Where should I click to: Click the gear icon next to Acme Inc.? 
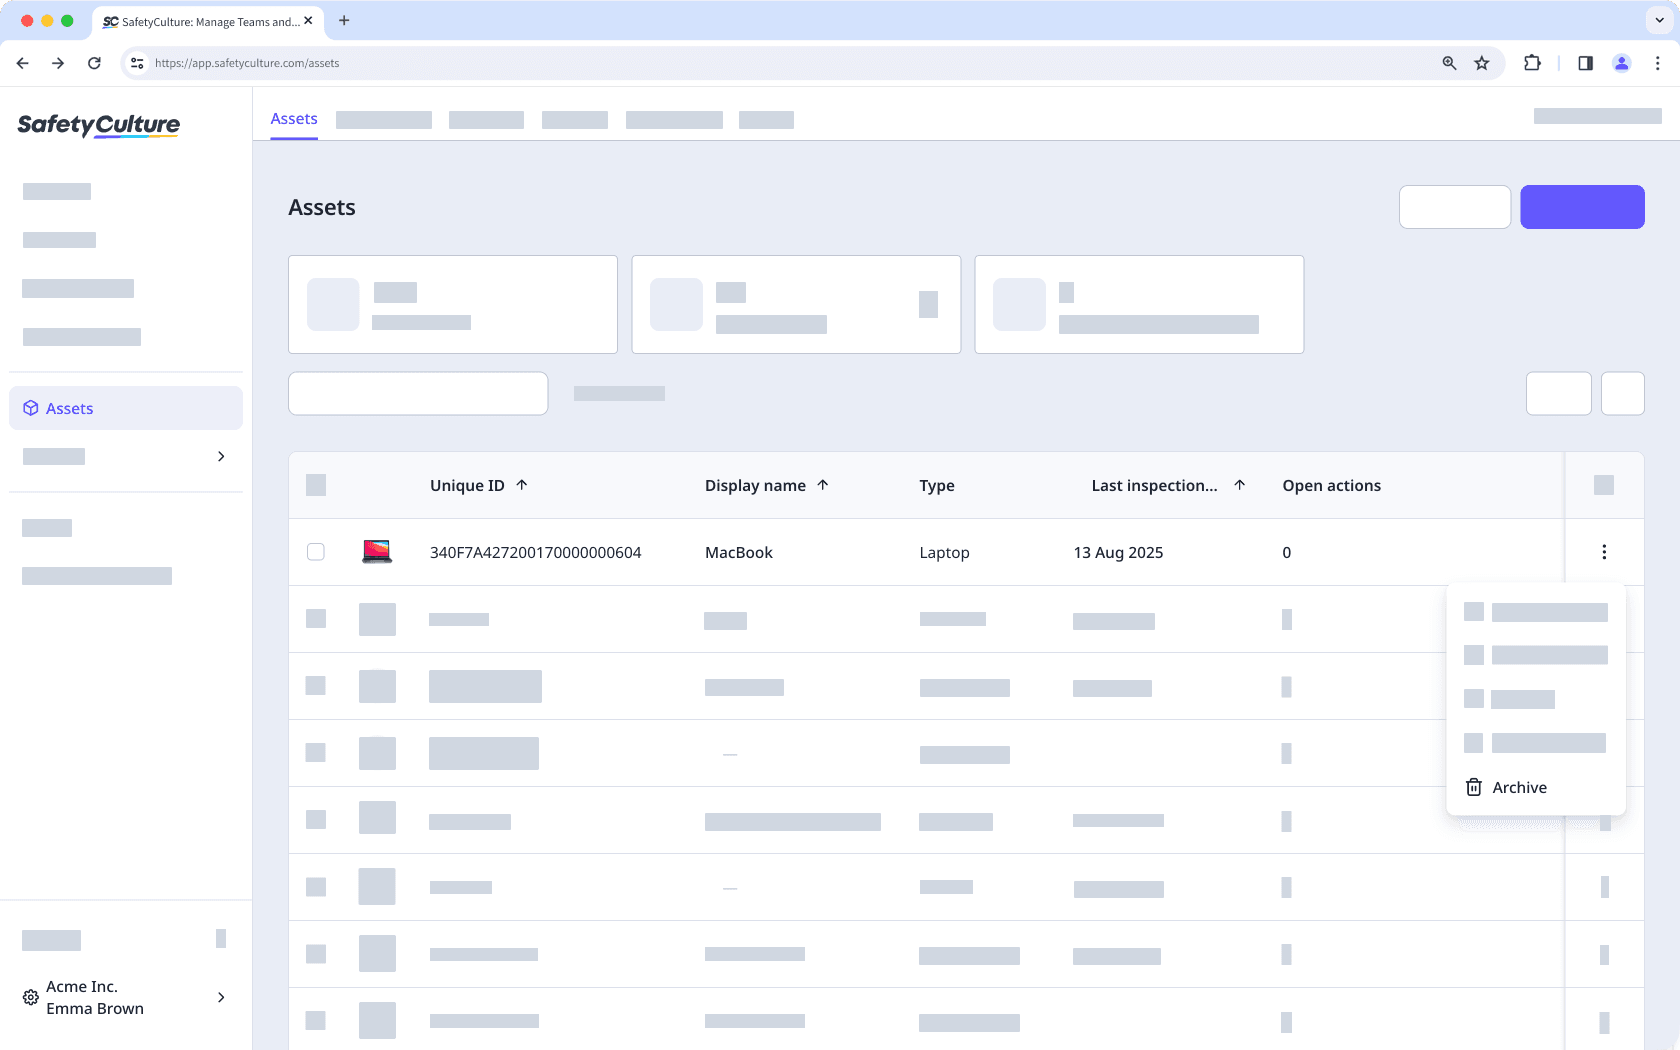pyautogui.click(x=30, y=997)
